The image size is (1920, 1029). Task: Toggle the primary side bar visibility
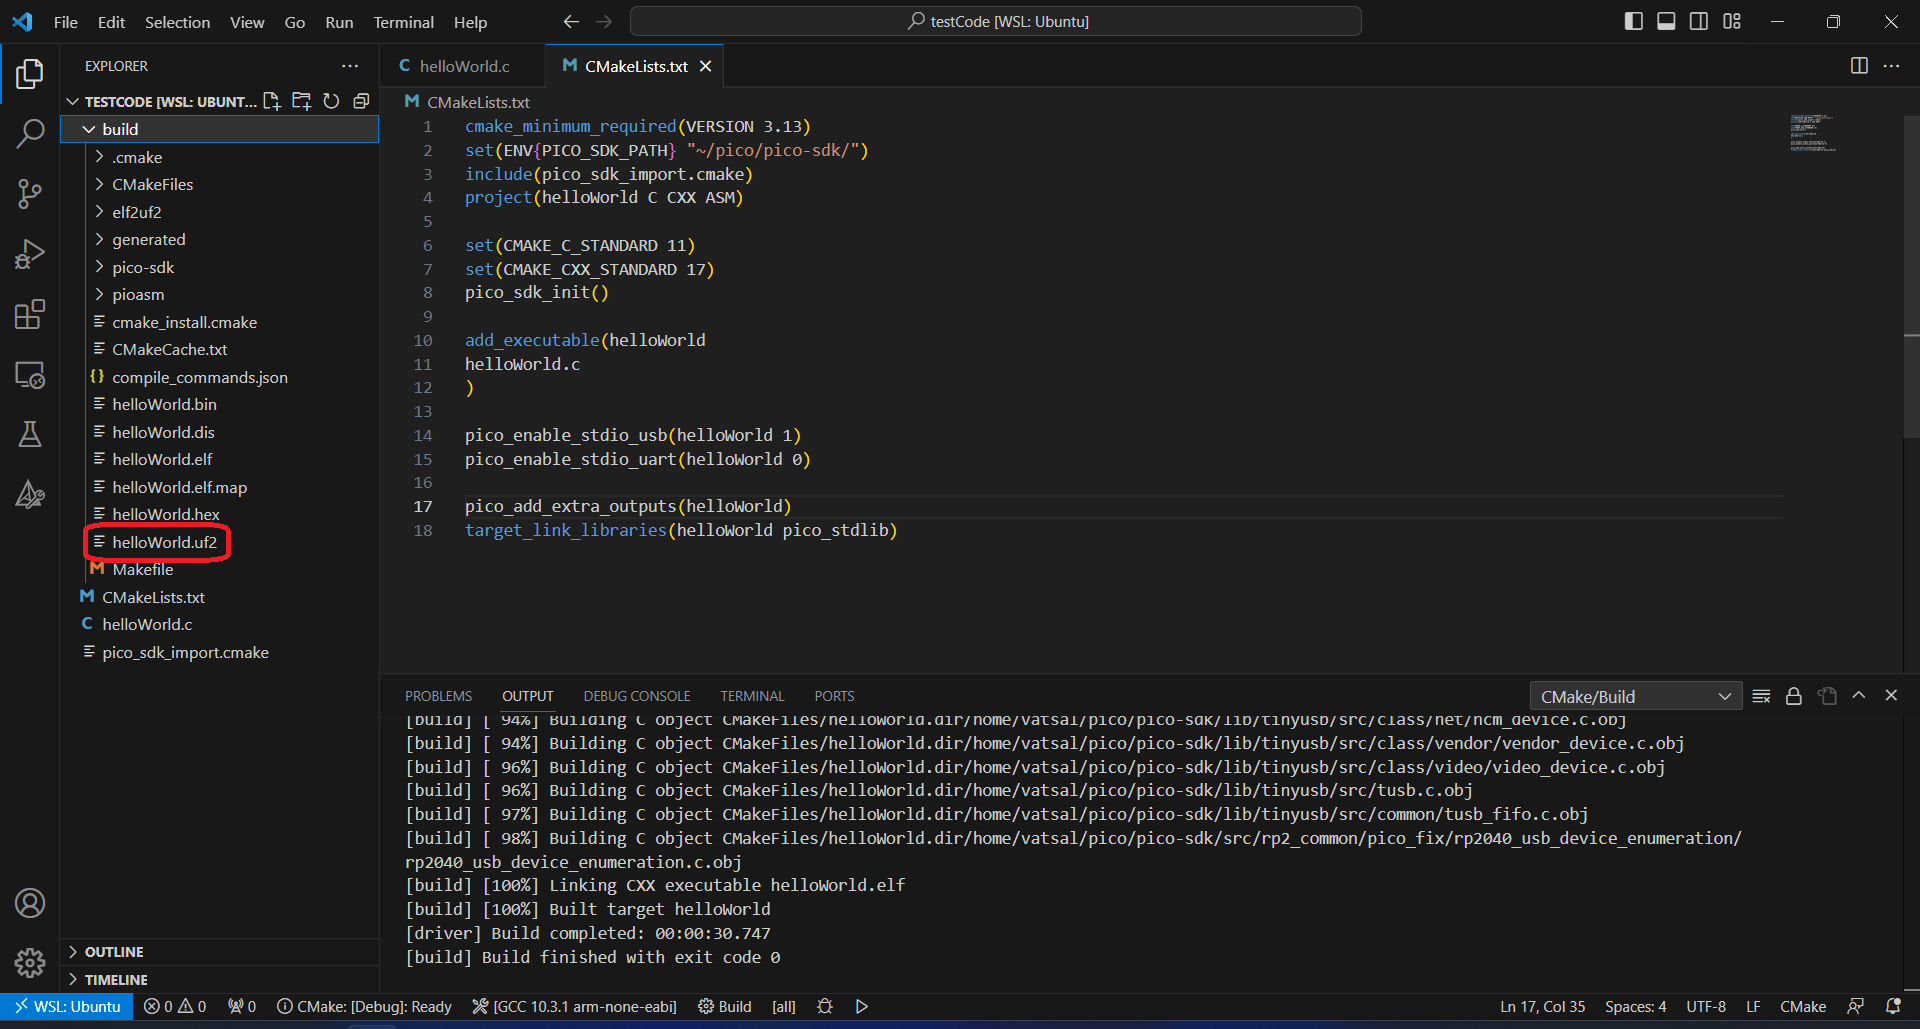click(1634, 21)
